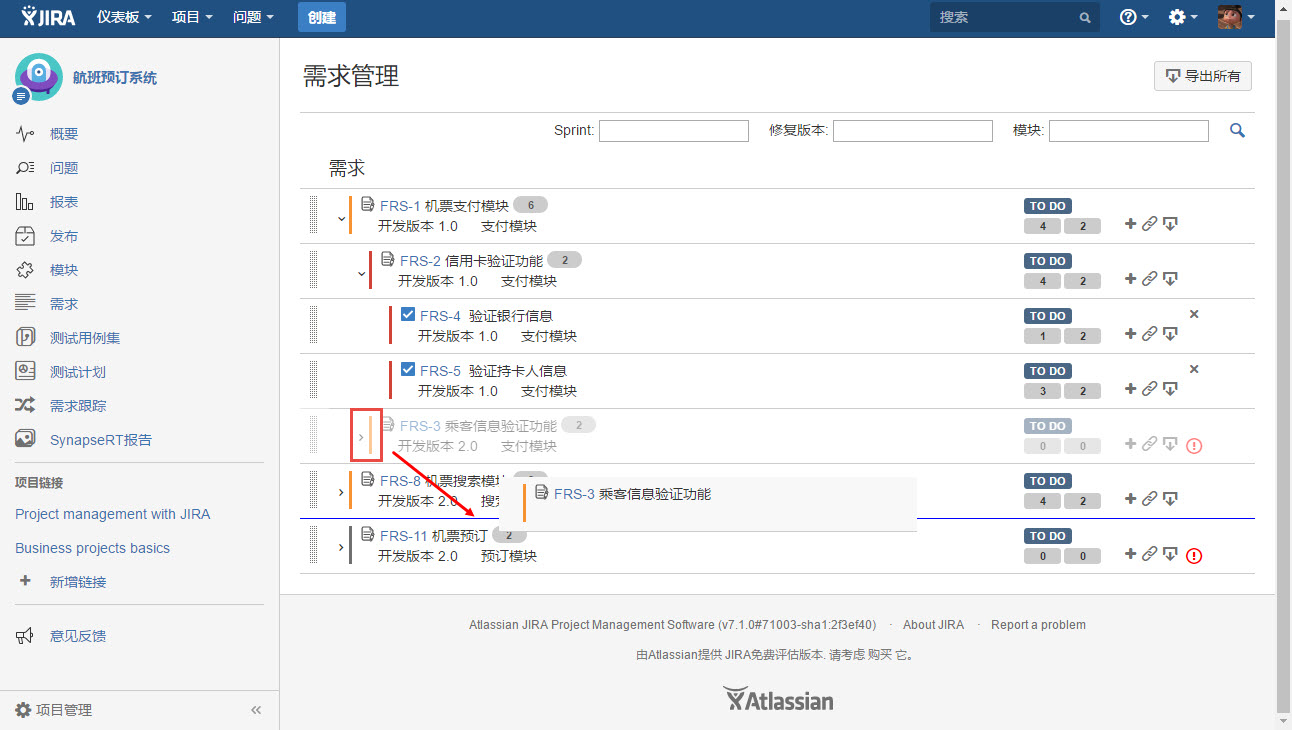The image size is (1292, 730).
Task: Focus the 修复版本 filter input
Action: click(x=913, y=131)
